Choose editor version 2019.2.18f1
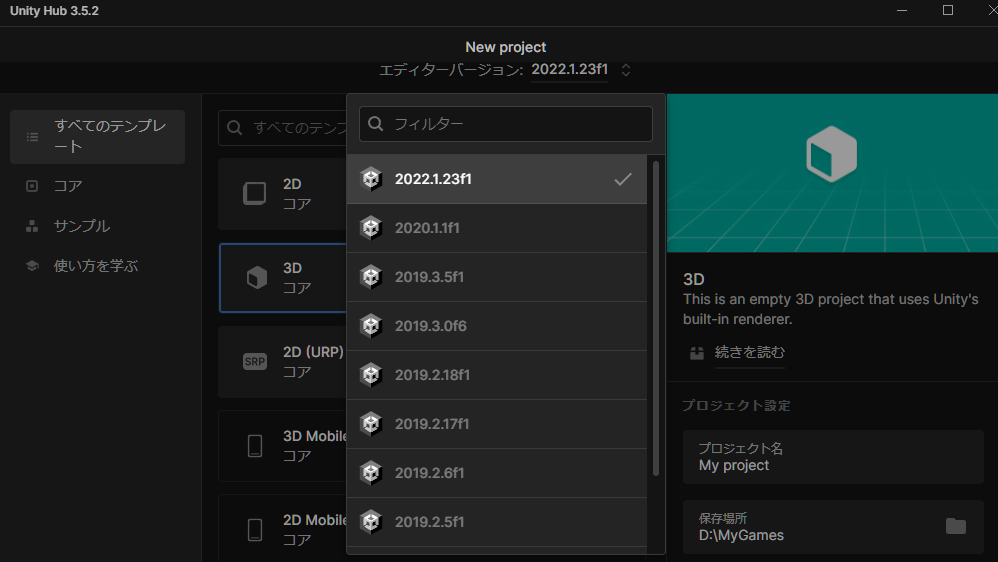 [x=496, y=375]
